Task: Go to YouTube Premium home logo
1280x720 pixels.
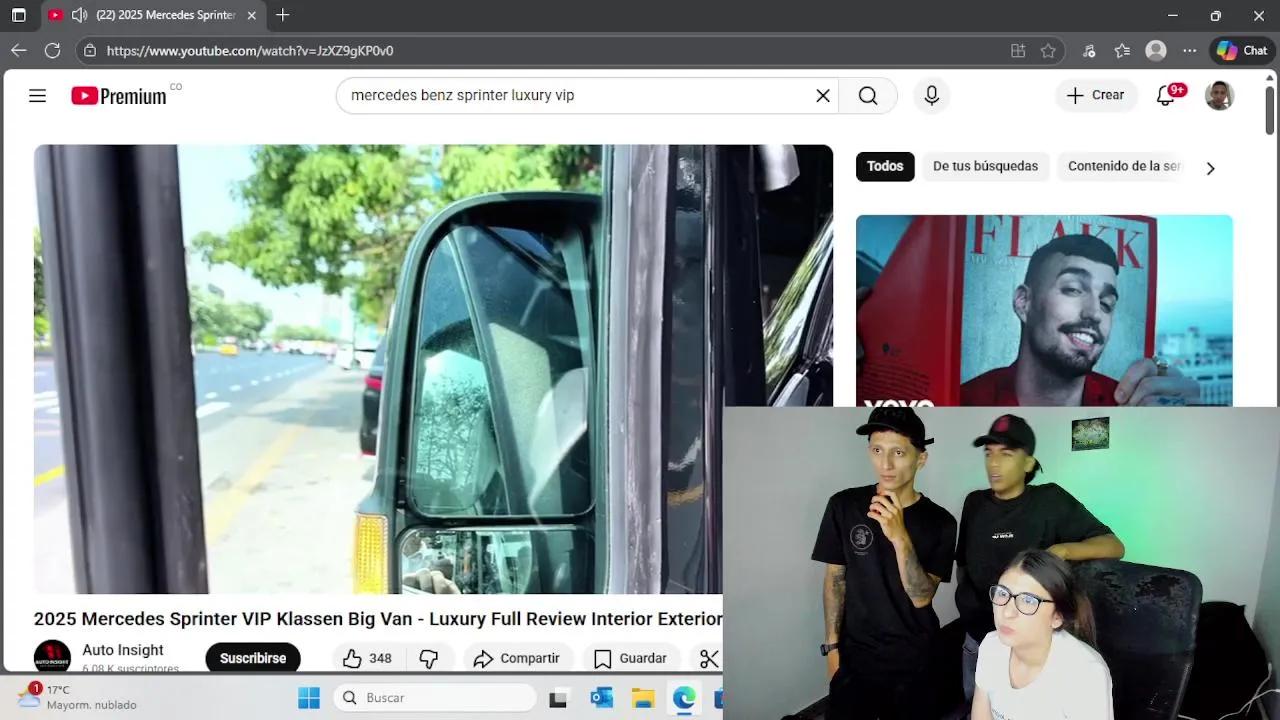Action: [119, 96]
